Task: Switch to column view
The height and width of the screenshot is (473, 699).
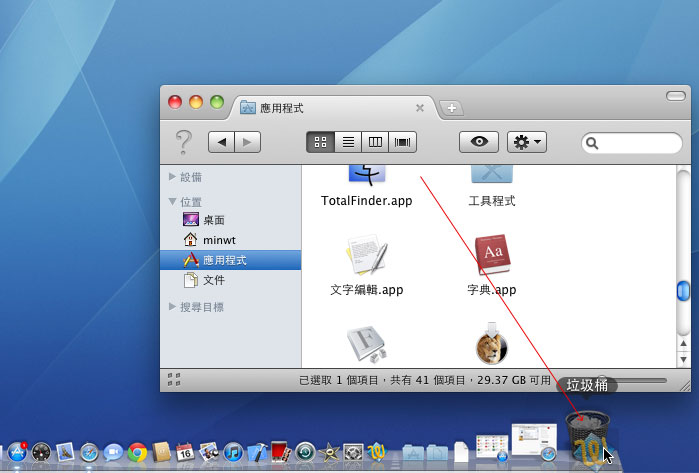Action: 375,142
